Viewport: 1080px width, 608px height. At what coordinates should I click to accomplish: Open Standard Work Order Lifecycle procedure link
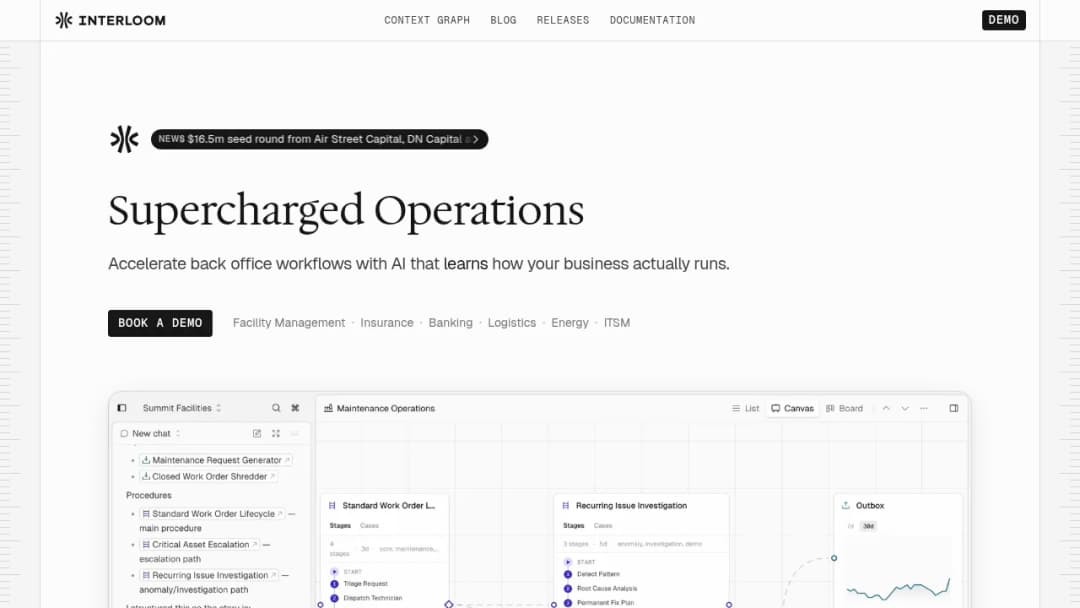coord(212,514)
